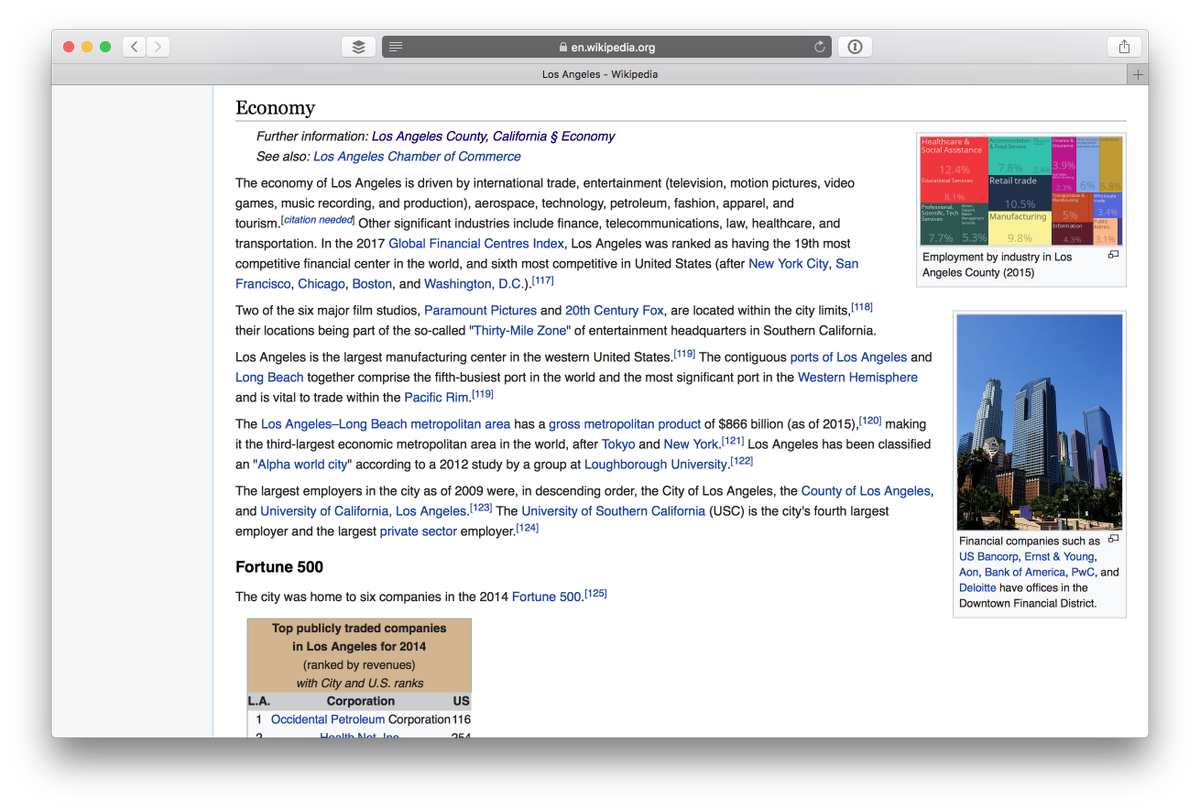Jump to footnote reference 118
This screenshot has width=1200, height=811.
point(862,307)
